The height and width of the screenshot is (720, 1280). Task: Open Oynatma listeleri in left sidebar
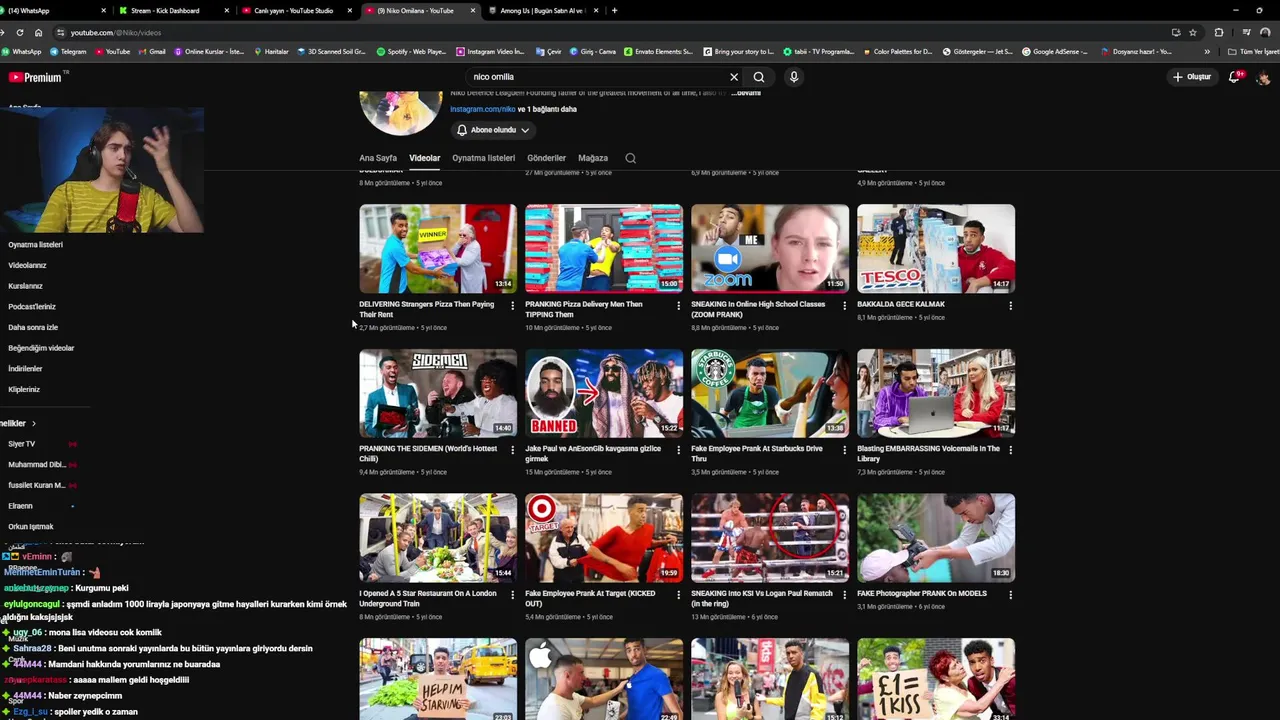pyautogui.click(x=36, y=245)
